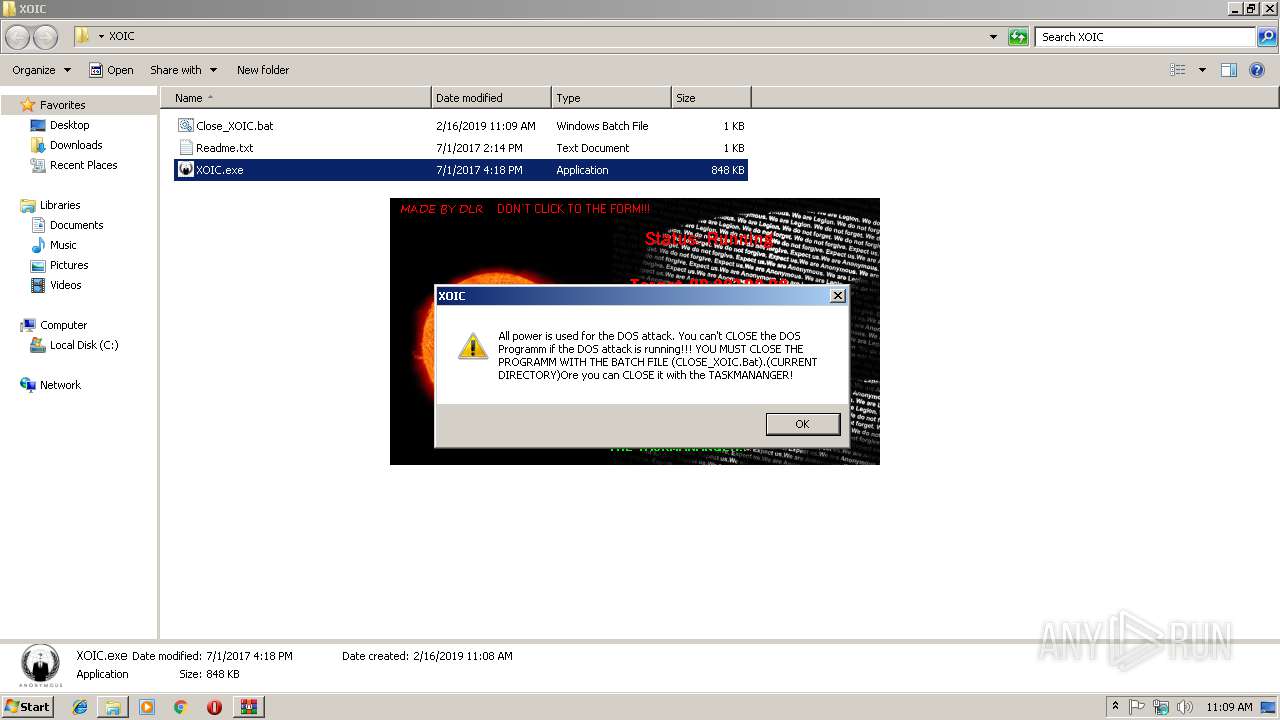
Task: Click New folder in toolbar
Action: (263, 70)
